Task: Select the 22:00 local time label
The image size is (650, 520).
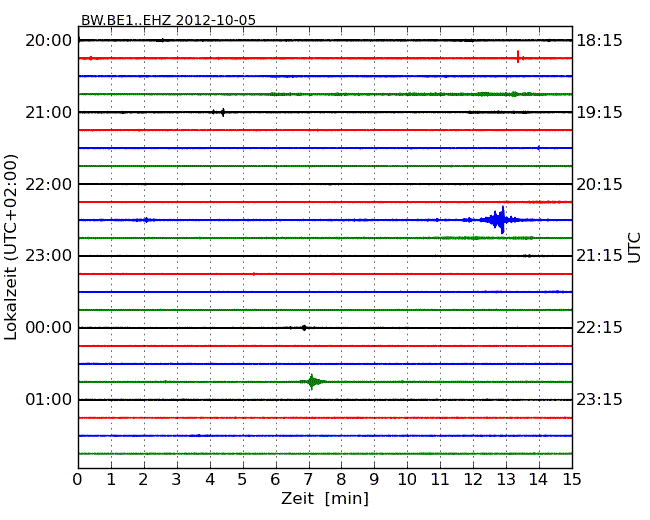Action: click(x=49, y=184)
